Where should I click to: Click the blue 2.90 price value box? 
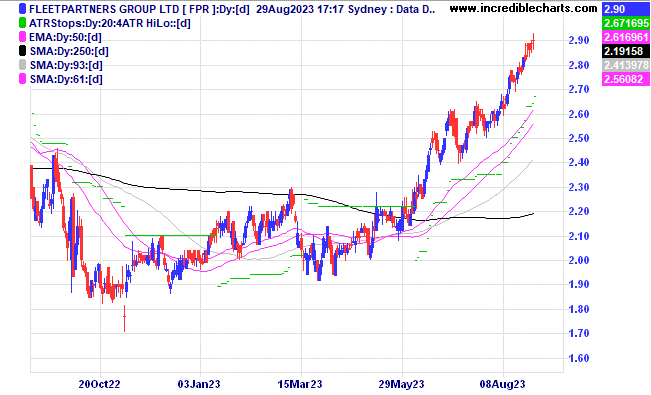click(626, 9)
